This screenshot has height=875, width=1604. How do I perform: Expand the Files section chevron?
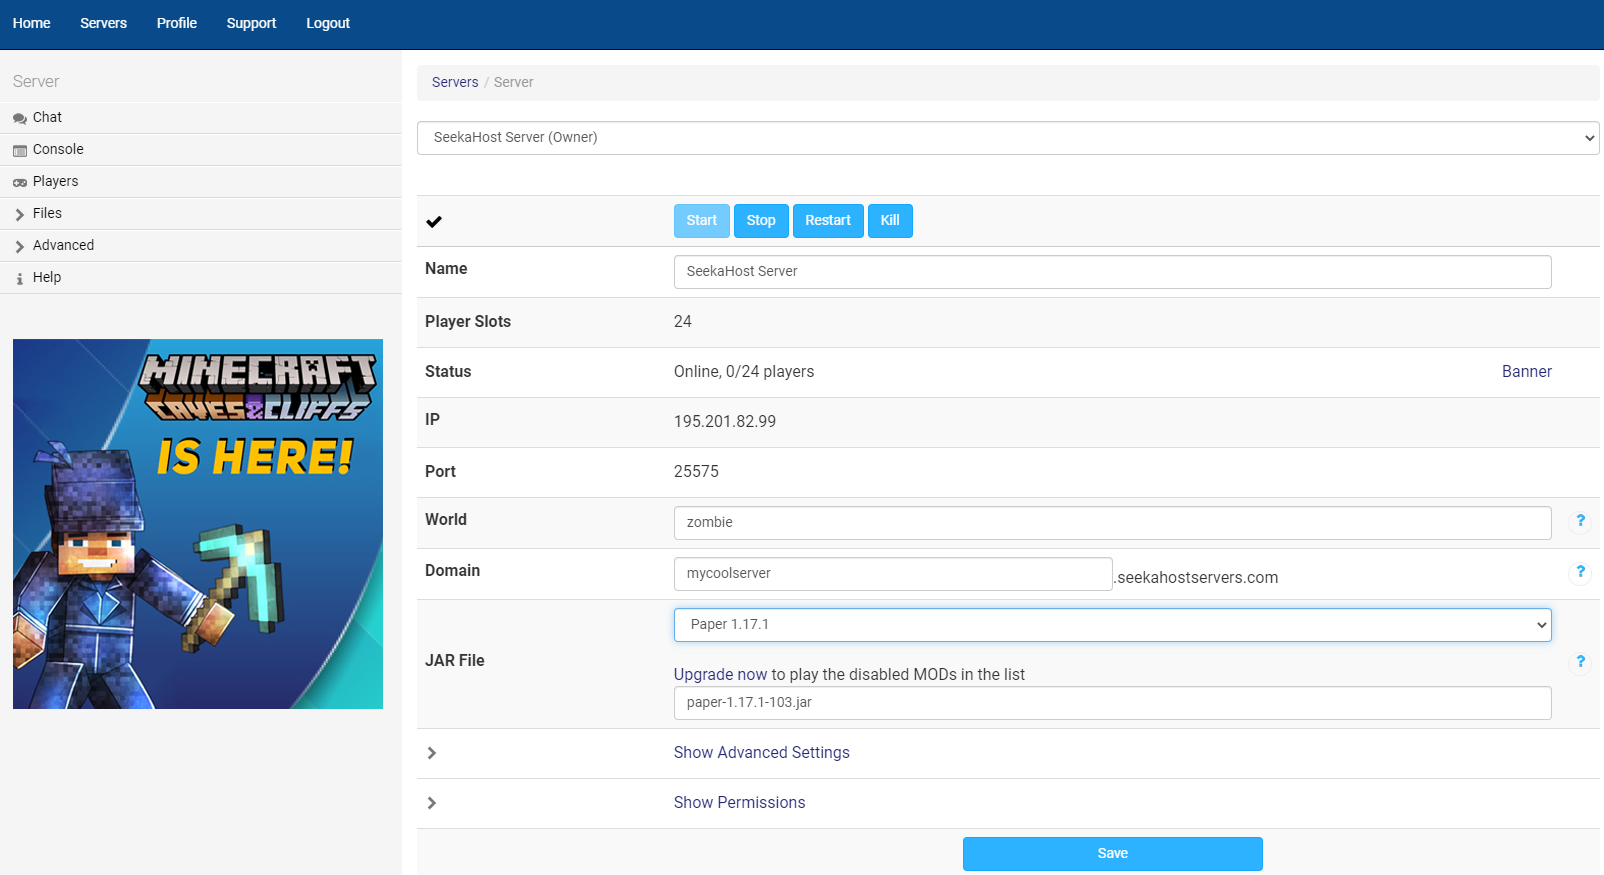pos(20,214)
